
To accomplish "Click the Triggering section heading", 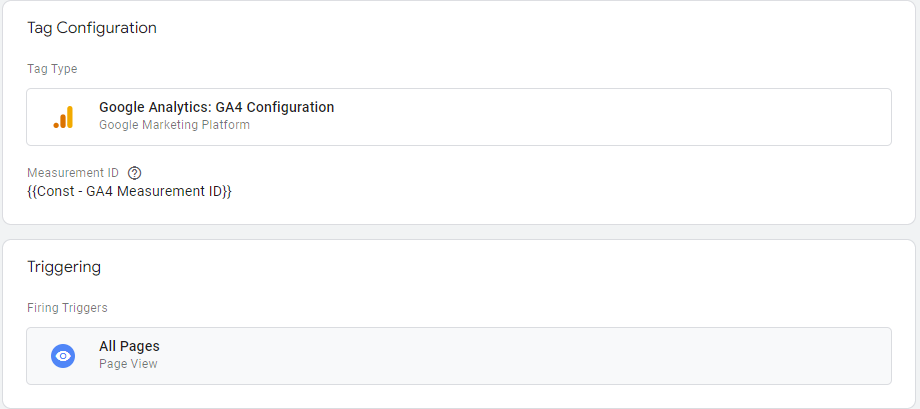I will point(64,267).
